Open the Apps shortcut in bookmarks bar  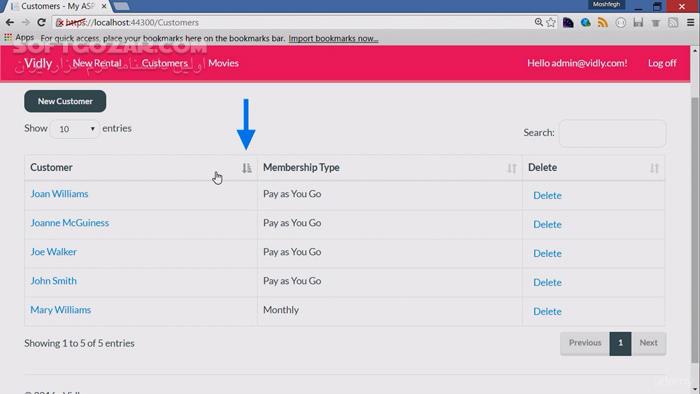[x=19, y=38]
